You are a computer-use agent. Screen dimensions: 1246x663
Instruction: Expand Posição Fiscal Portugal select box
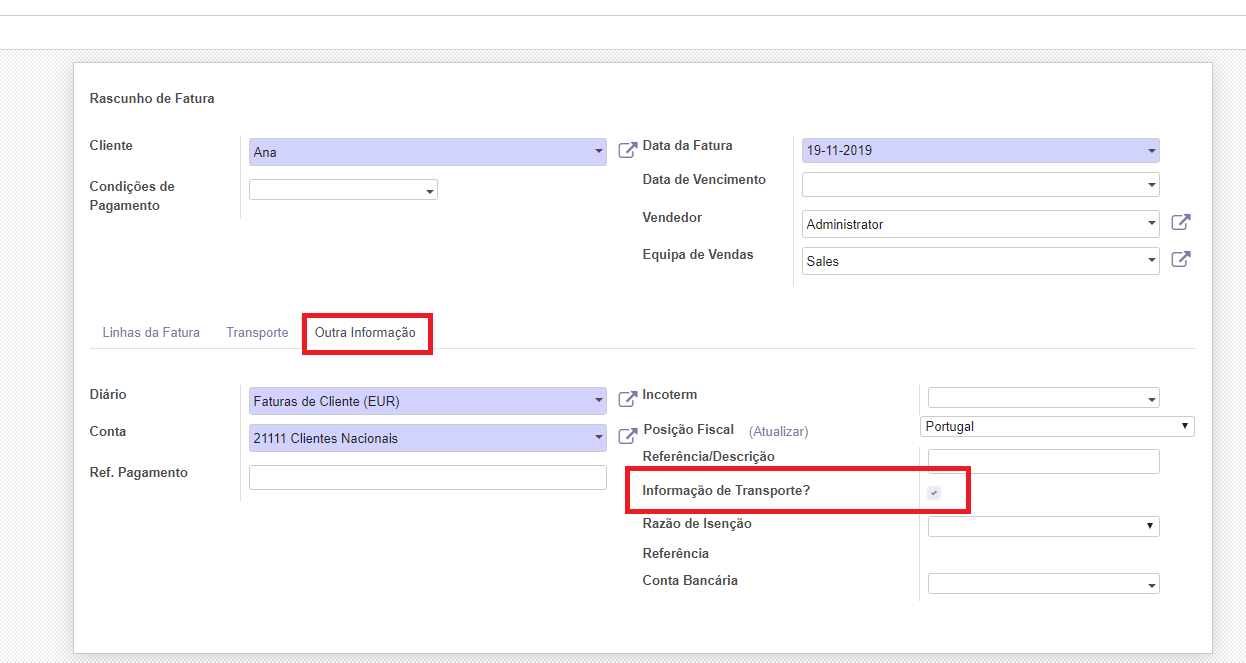pos(1057,427)
